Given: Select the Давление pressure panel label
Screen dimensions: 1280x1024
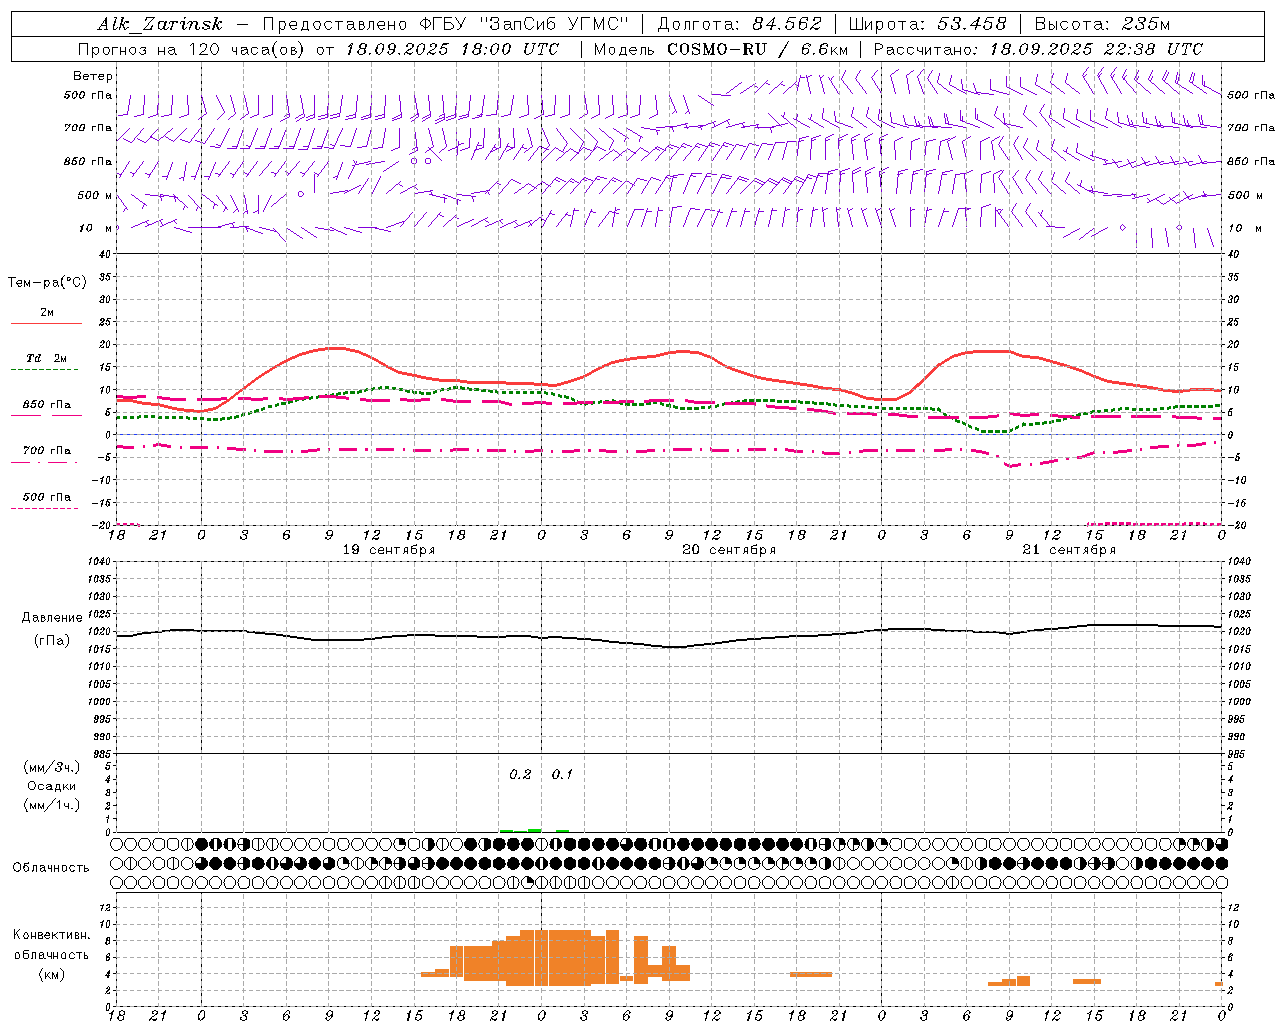Looking at the screenshot, I should click(52, 618).
